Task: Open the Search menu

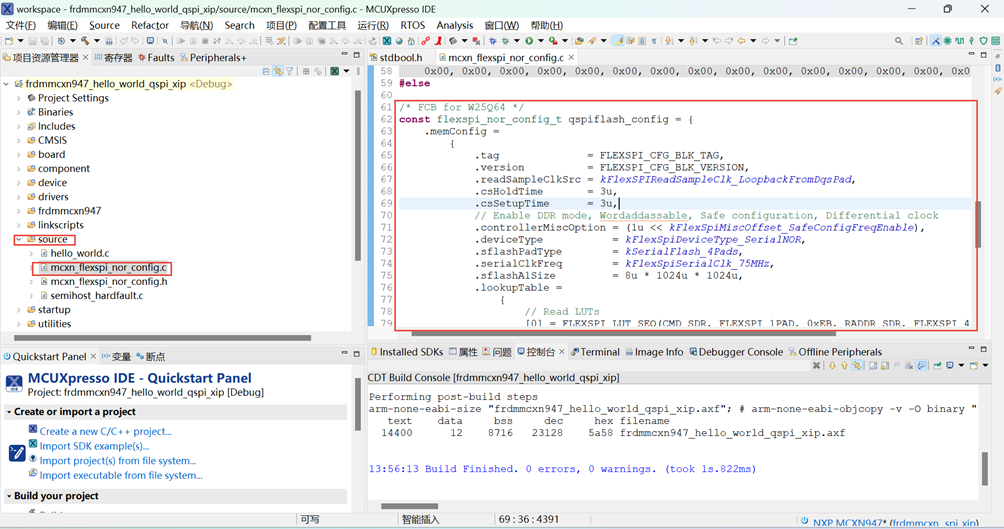Action: pos(239,25)
